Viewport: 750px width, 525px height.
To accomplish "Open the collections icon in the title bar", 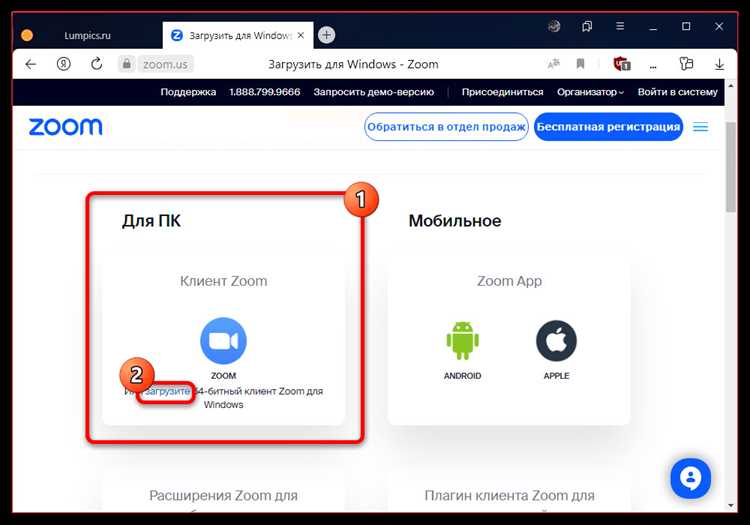I will [587, 26].
